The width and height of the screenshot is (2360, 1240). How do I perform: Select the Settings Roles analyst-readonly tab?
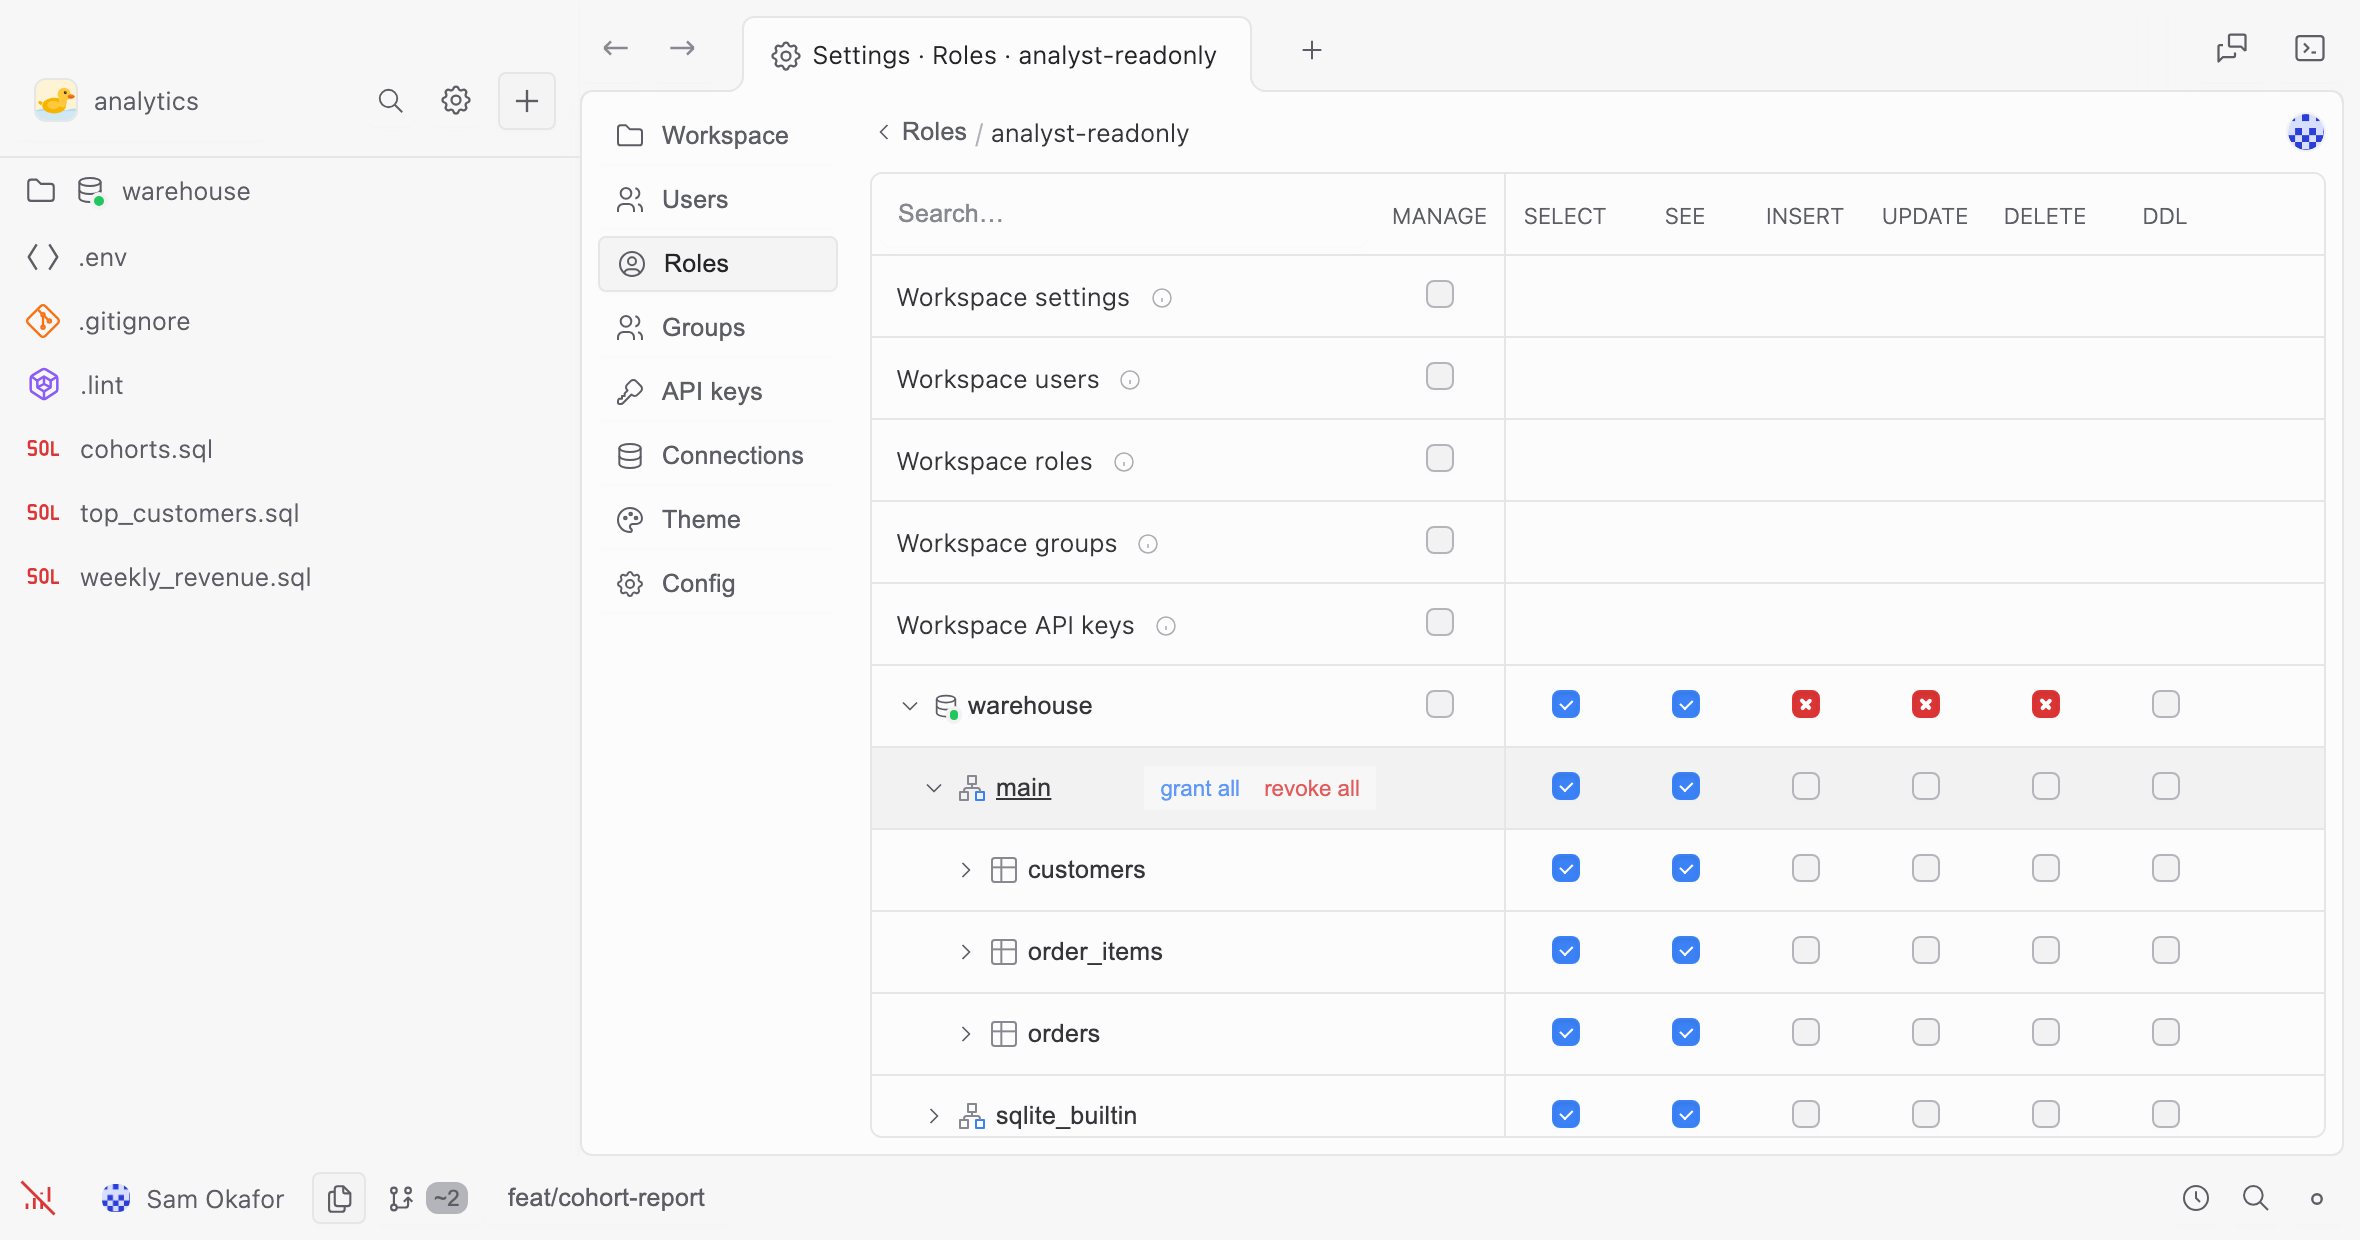996,55
